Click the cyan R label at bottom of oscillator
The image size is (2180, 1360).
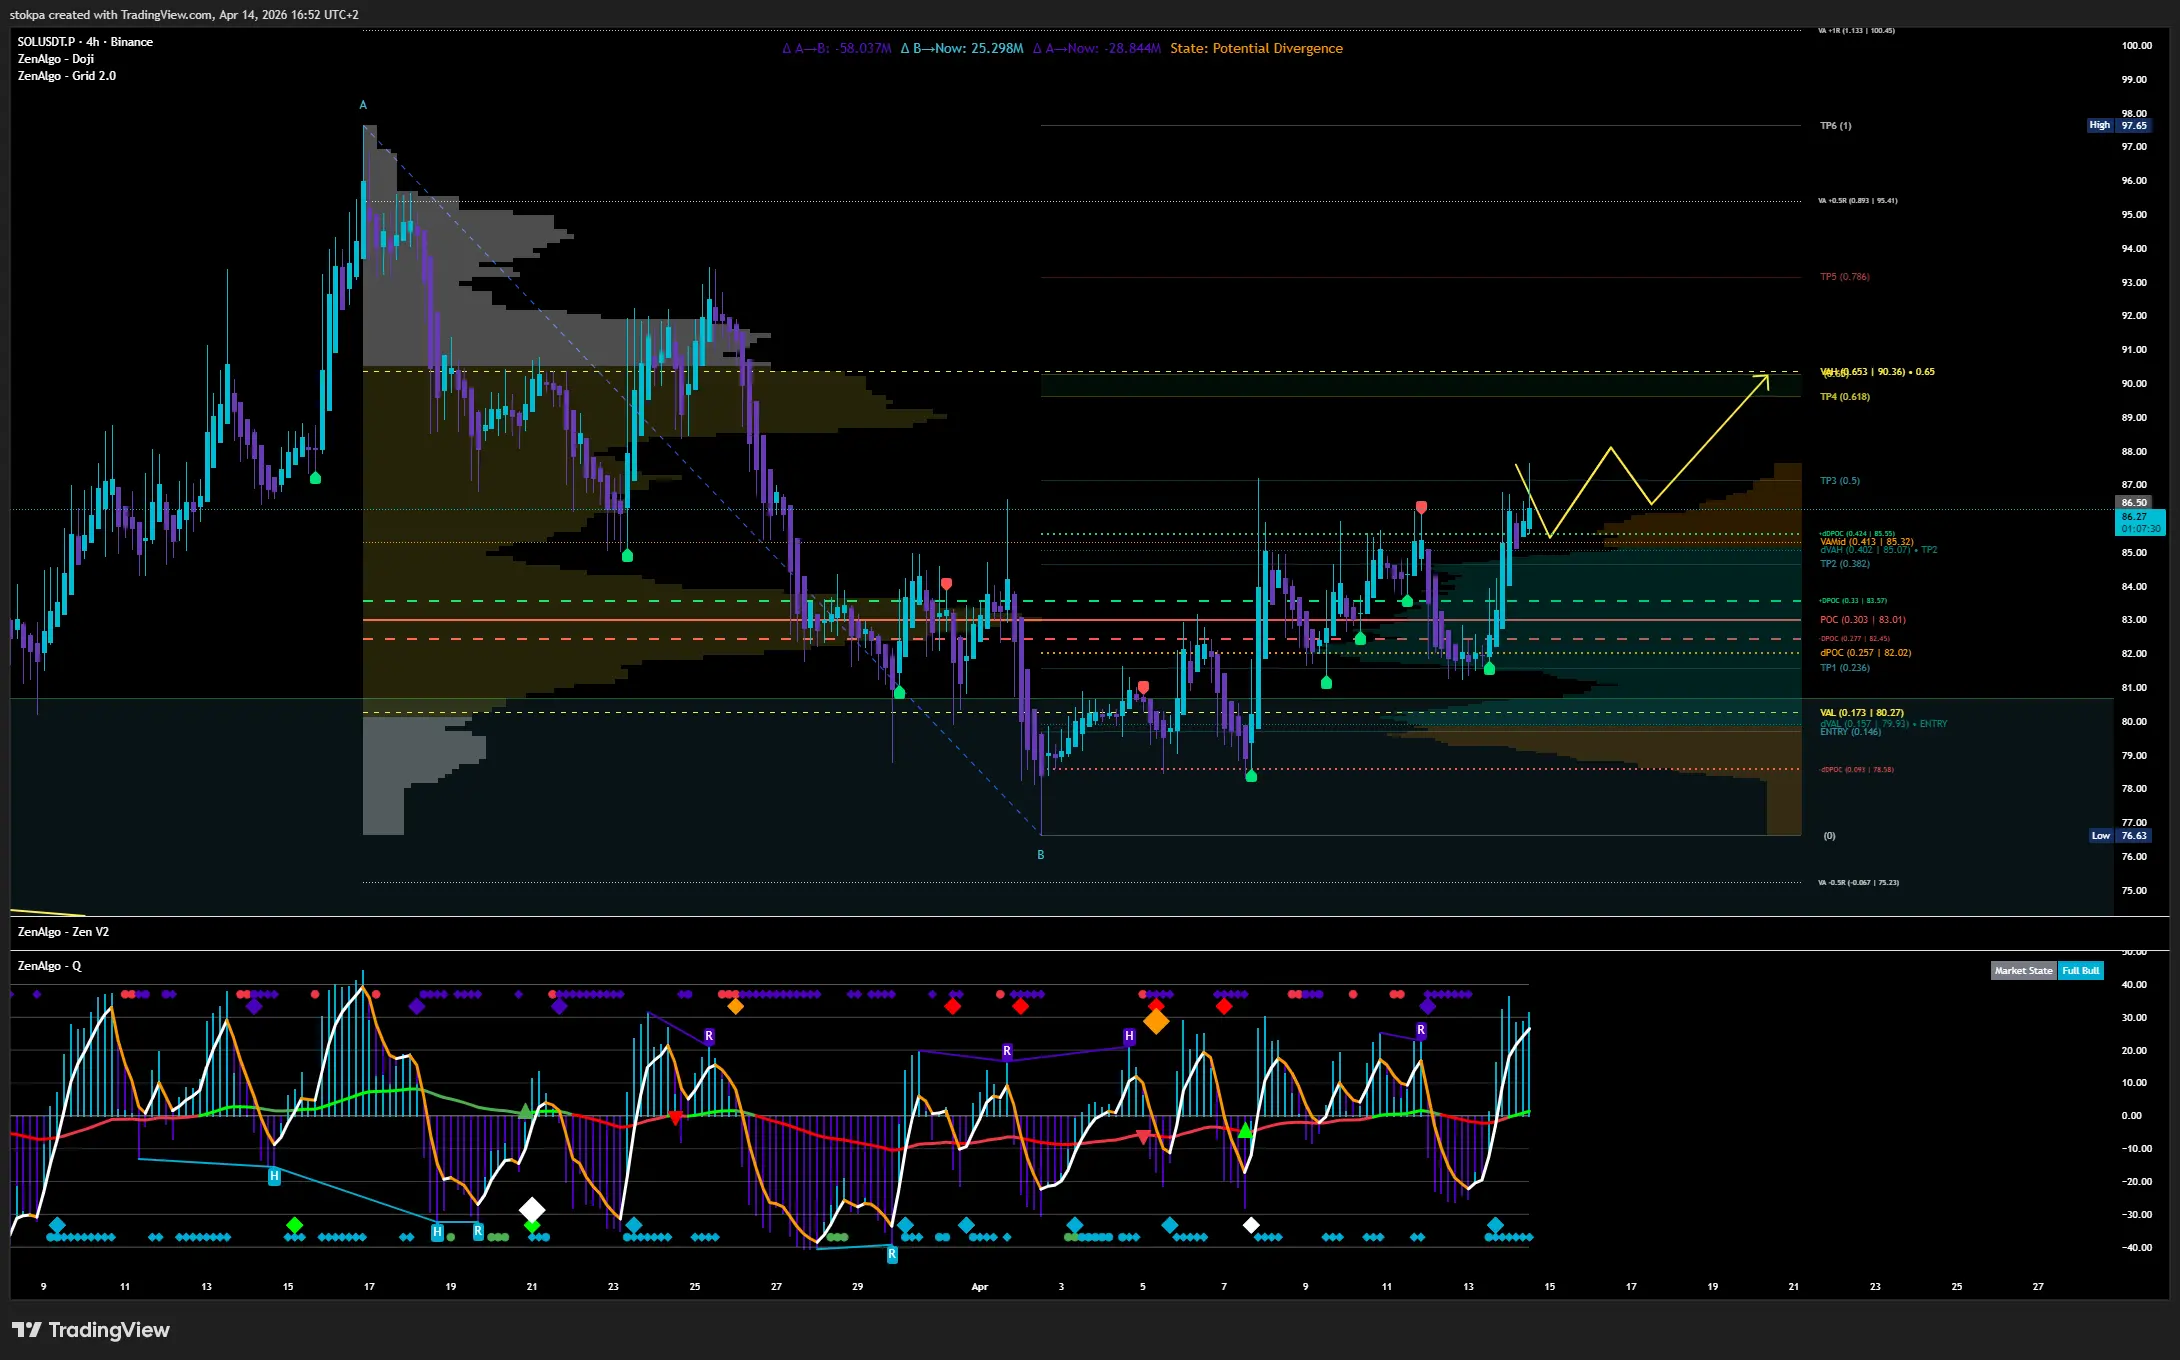point(892,1254)
